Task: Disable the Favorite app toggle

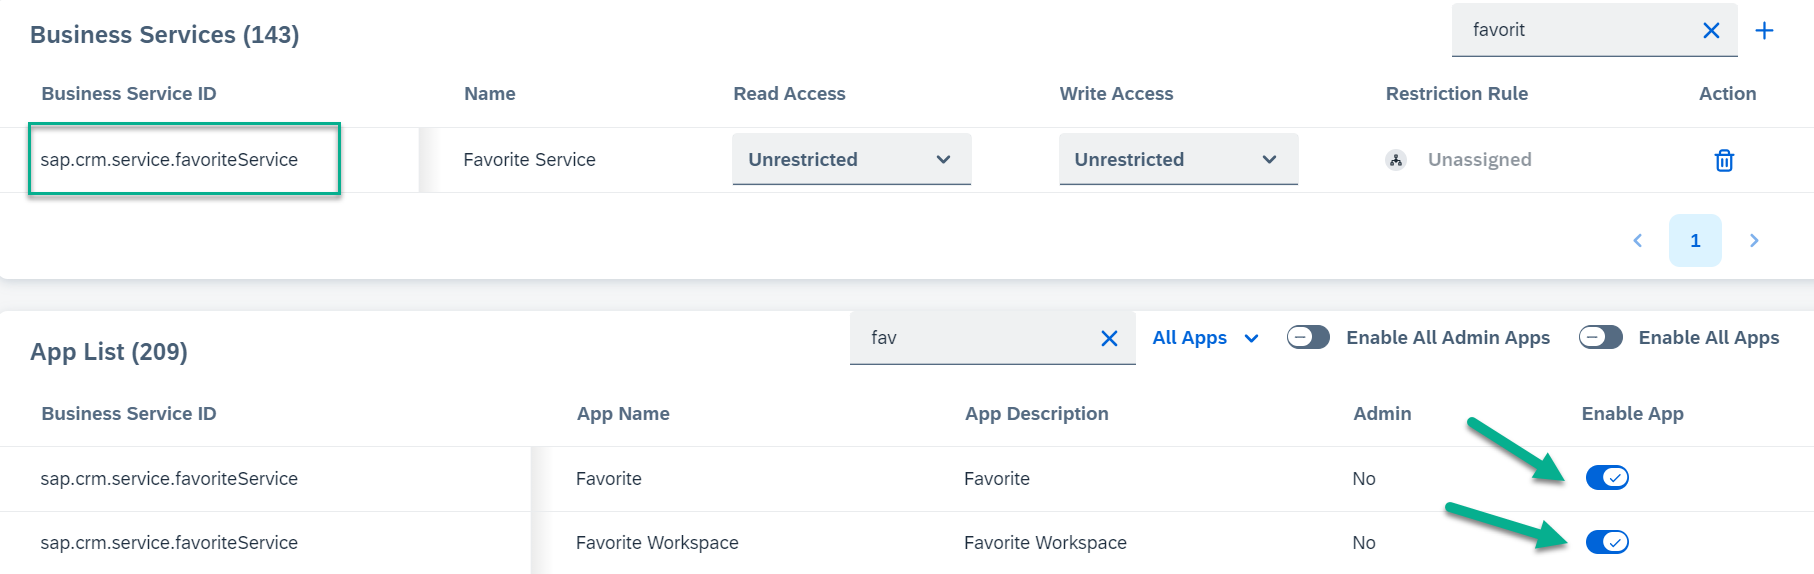Action: click(1607, 478)
